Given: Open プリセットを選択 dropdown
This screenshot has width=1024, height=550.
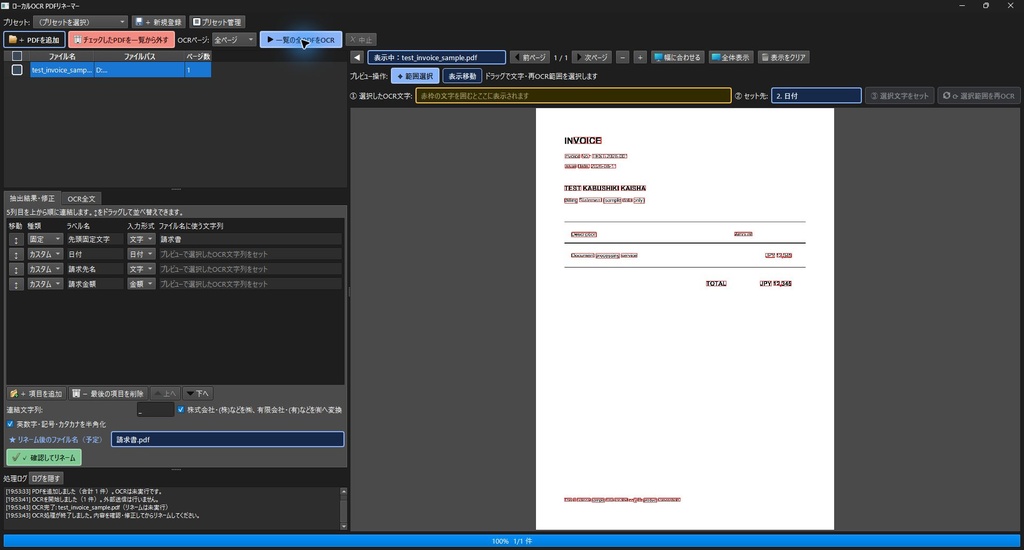Looking at the screenshot, I should 80,22.
